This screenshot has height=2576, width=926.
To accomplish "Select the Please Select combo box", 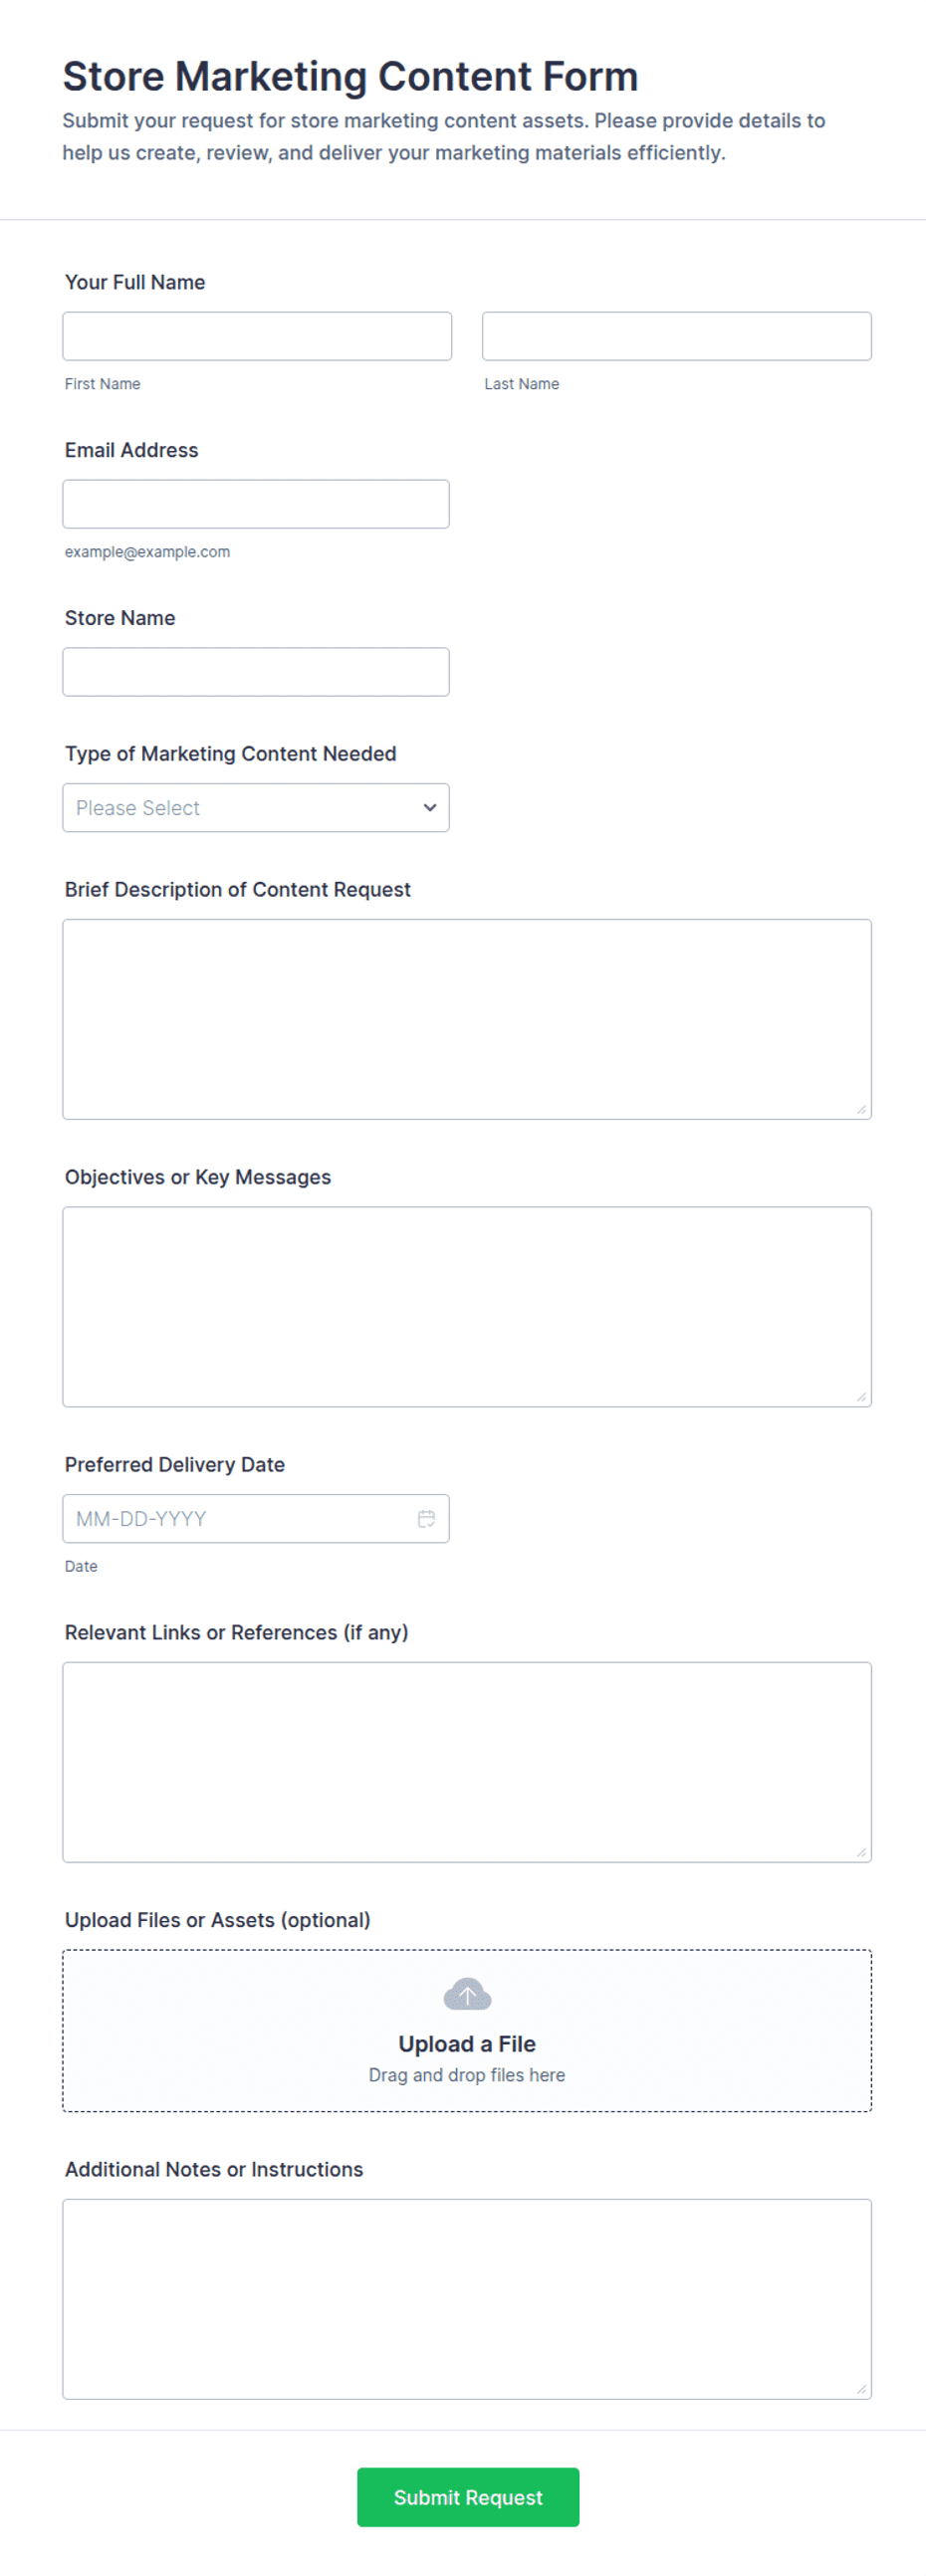I will coord(256,807).
